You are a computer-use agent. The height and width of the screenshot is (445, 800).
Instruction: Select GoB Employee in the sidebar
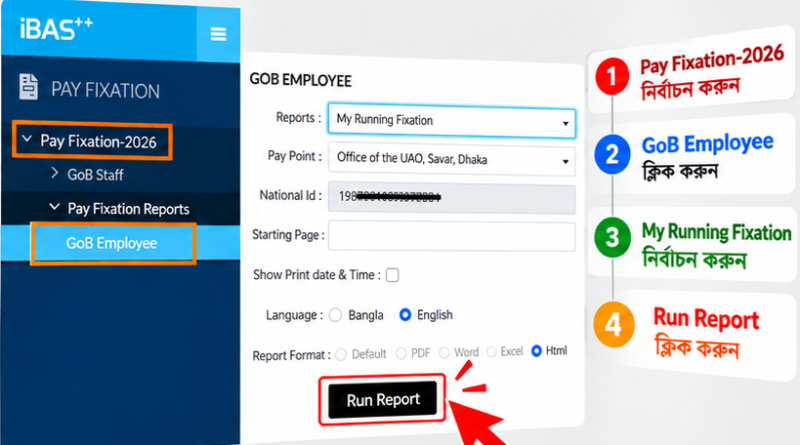tap(113, 243)
